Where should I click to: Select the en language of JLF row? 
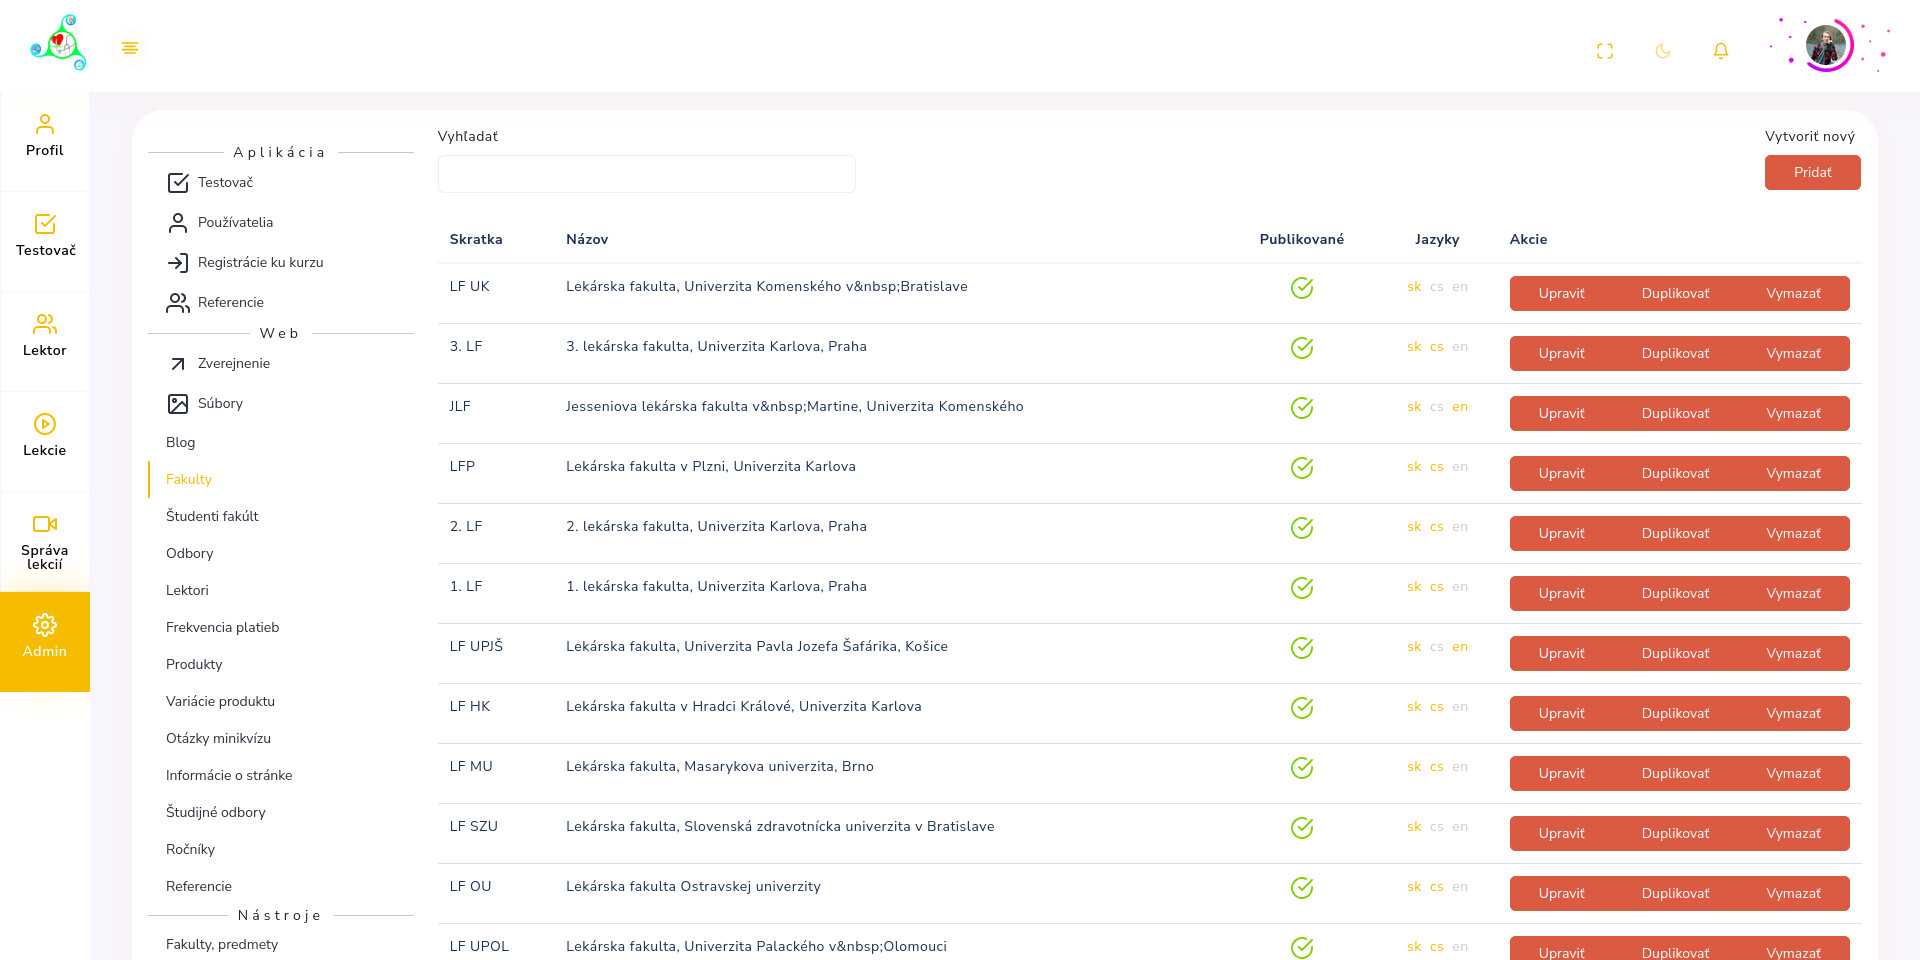1460,407
